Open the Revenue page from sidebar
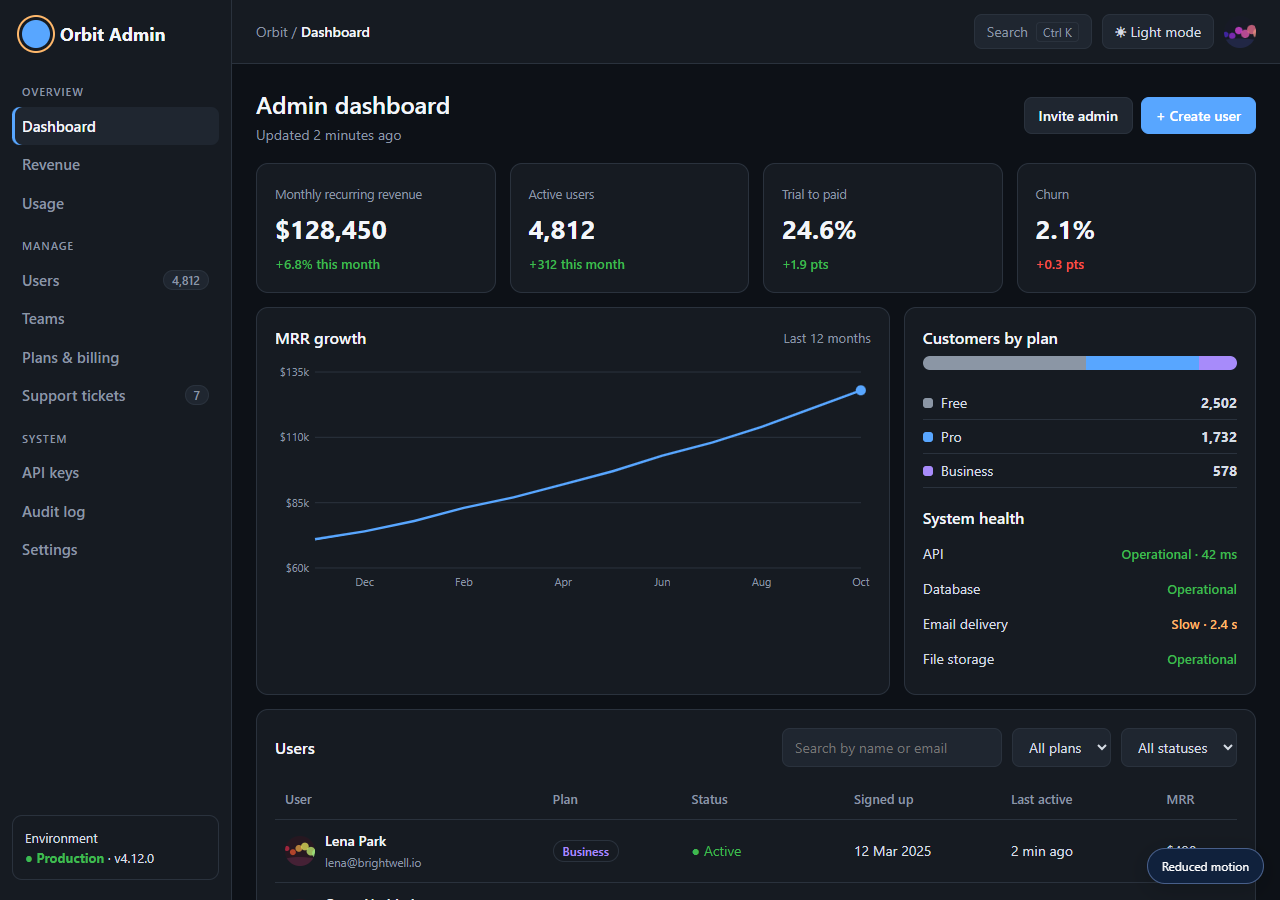The width and height of the screenshot is (1280, 900). (x=116, y=165)
